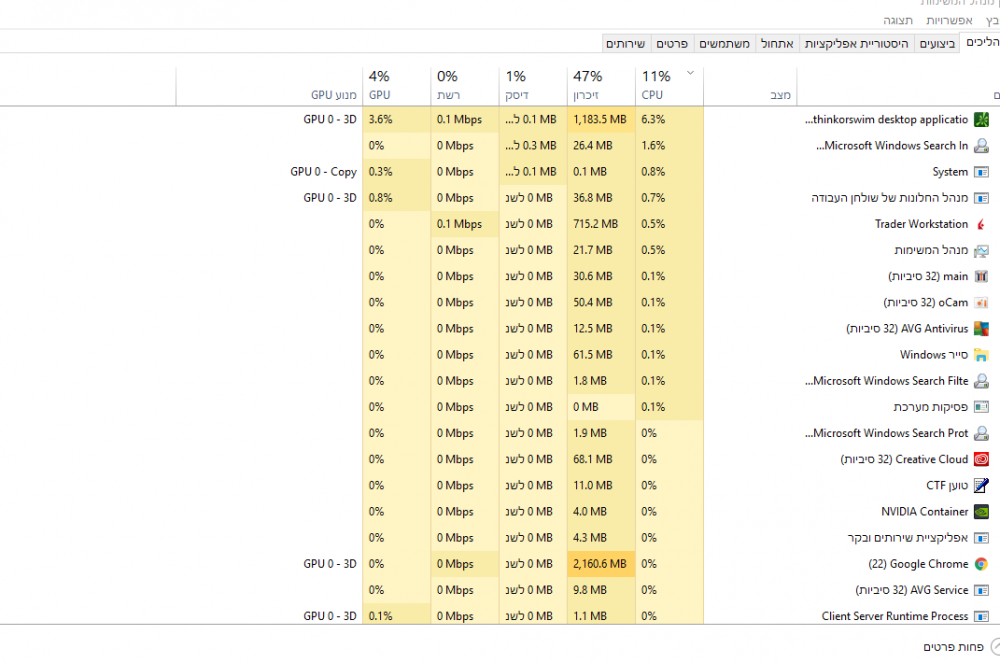Select the oCam process icon
The height and width of the screenshot is (663, 1000).
point(981,302)
